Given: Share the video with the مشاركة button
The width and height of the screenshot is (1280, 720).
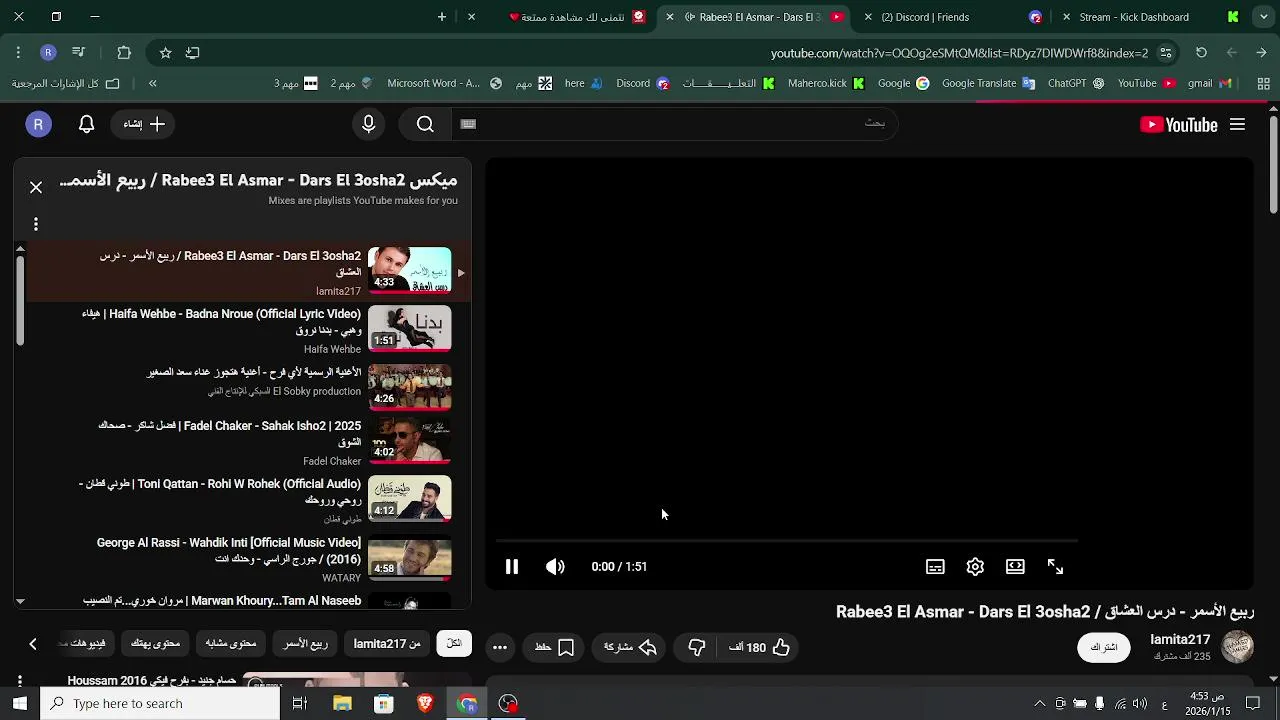Looking at the screenshot, I should click(630, 647).
